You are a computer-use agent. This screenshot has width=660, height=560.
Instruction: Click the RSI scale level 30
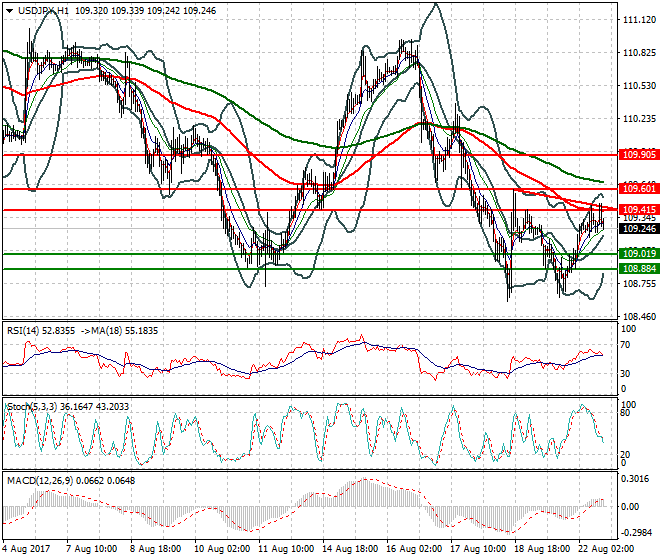(x=626, y=373)
